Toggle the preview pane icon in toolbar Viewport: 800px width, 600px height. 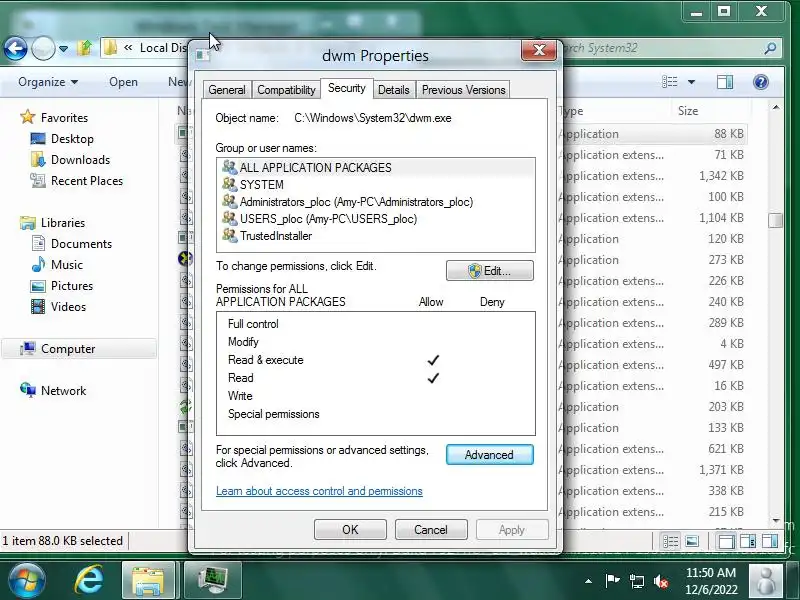[724, 82]
